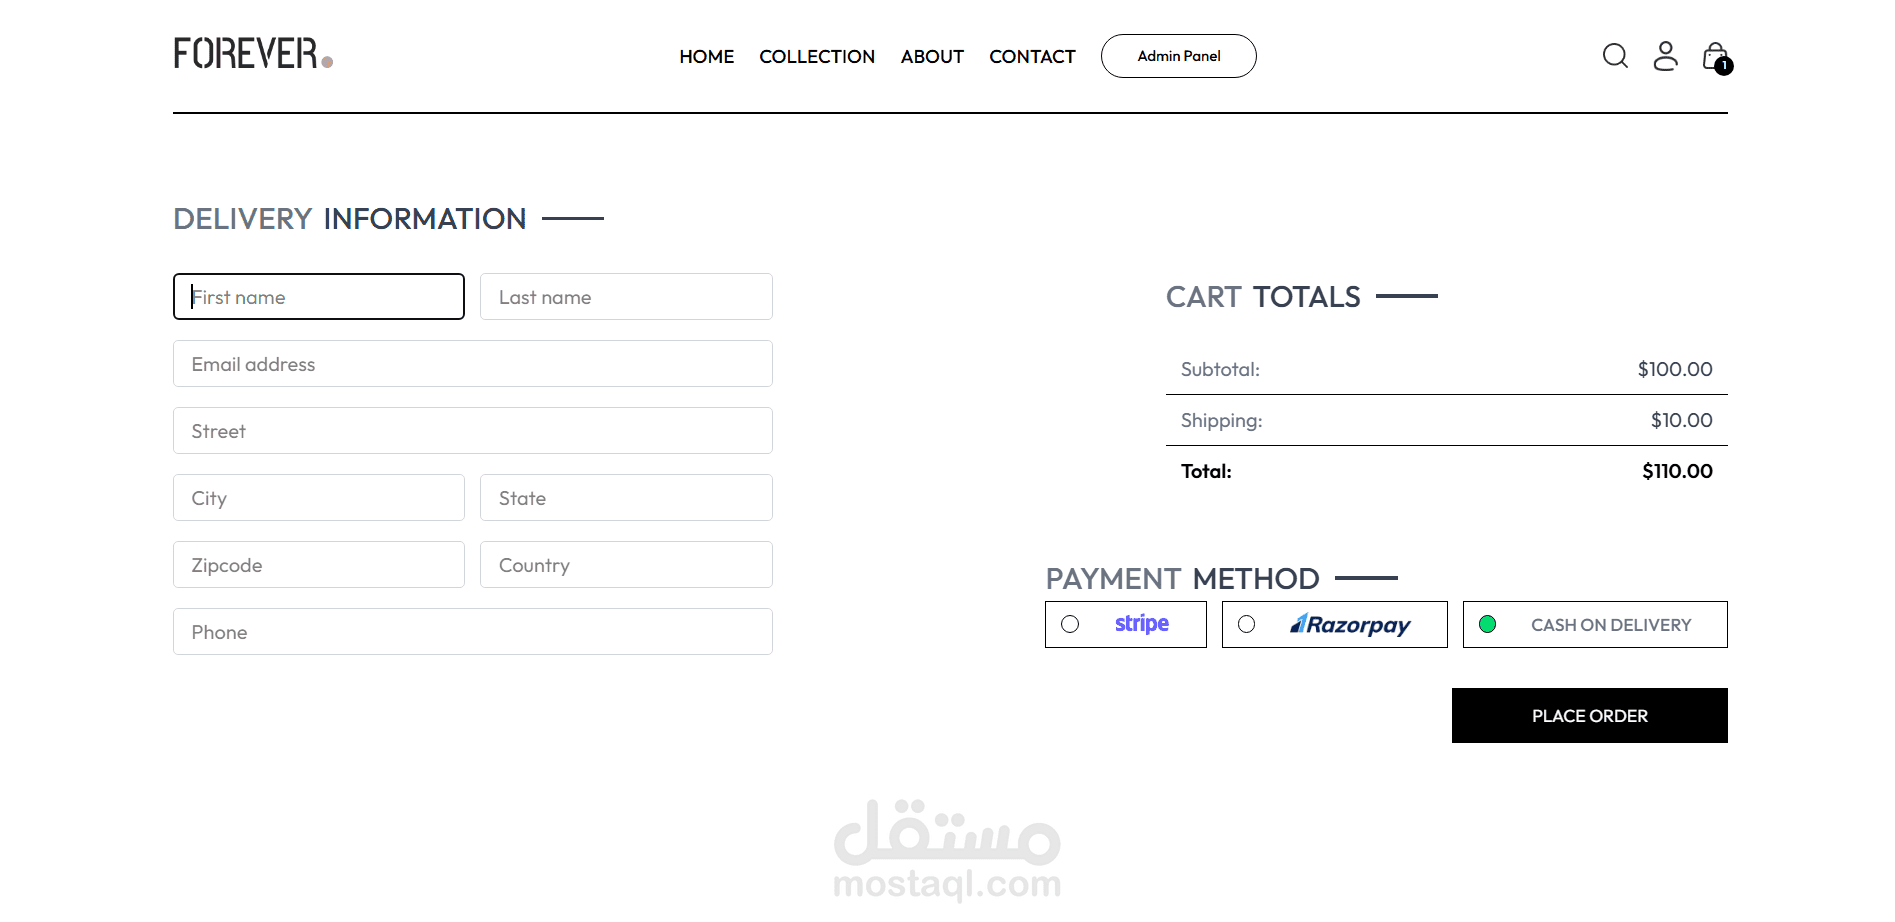Open the COLLECTION menu item
The image size is (1895, 922).
pyautogui.click(x=816, y=57)
